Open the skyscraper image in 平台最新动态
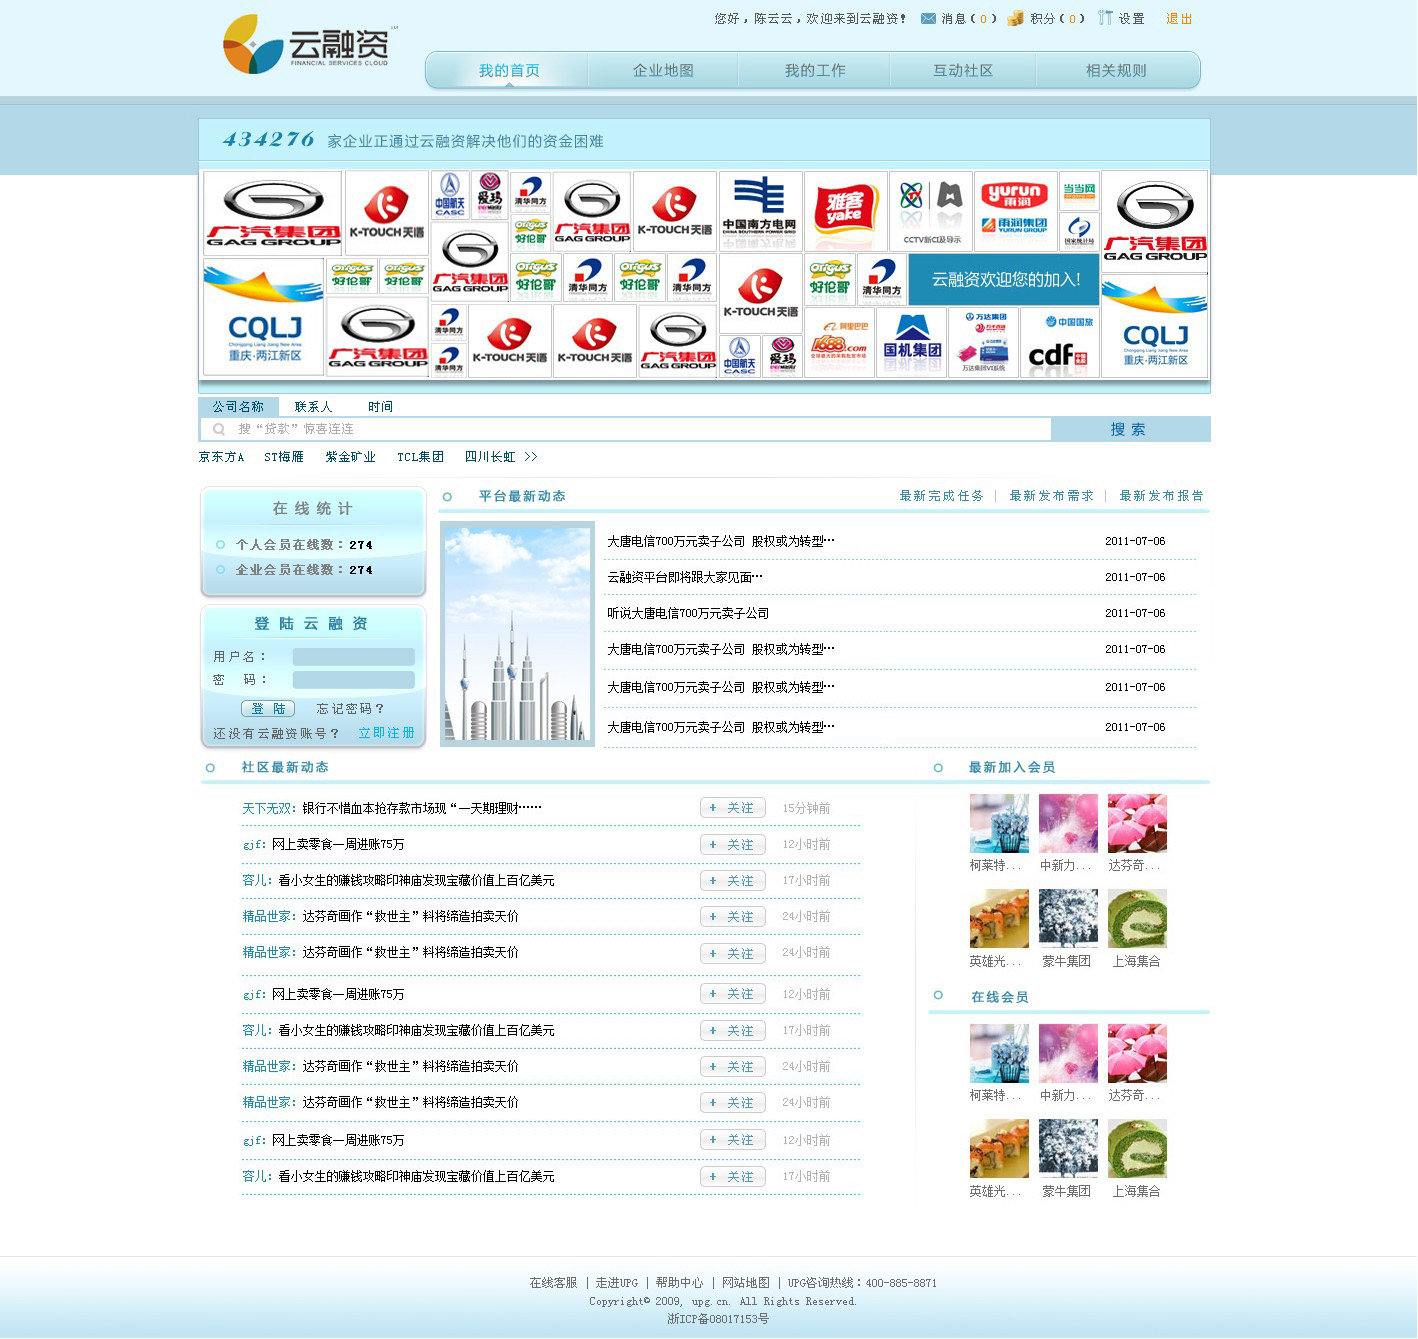1418x1339 pixels. click(517, 634)
